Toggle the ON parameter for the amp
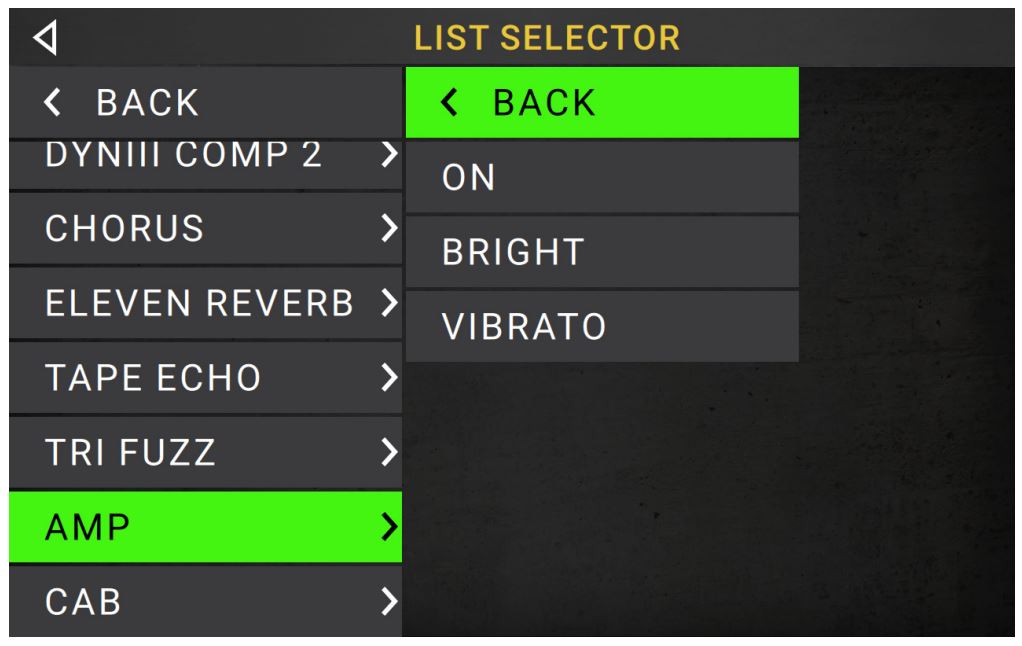Image resolution: width=1022 pixels, height=646 pixels. point(600,177)
